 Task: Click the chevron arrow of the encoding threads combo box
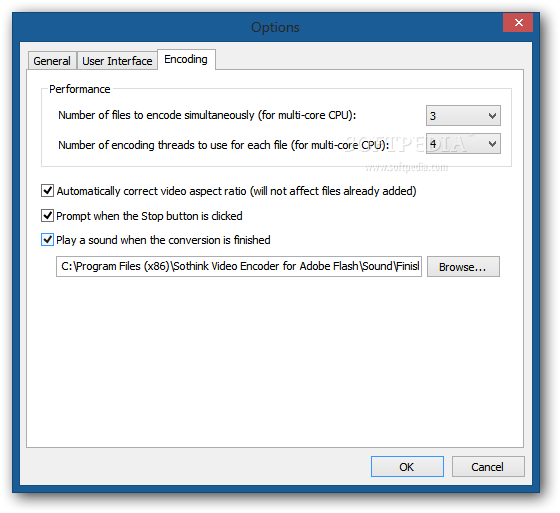point(492,144)
